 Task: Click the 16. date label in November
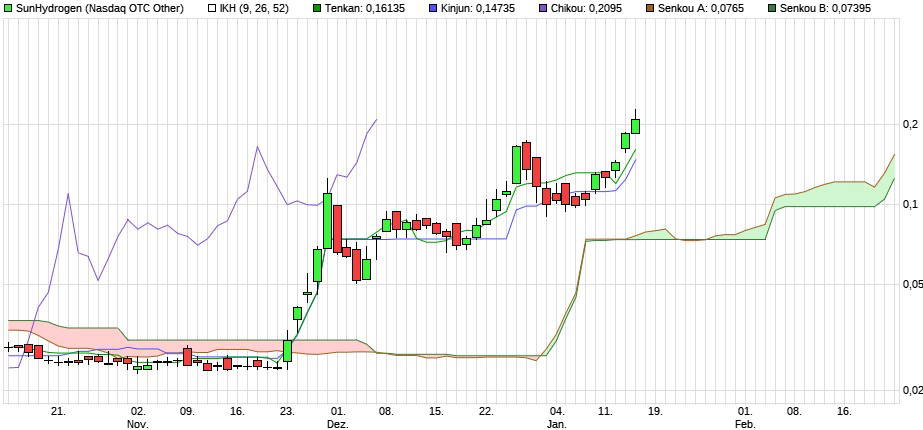[x=237, y=412]
